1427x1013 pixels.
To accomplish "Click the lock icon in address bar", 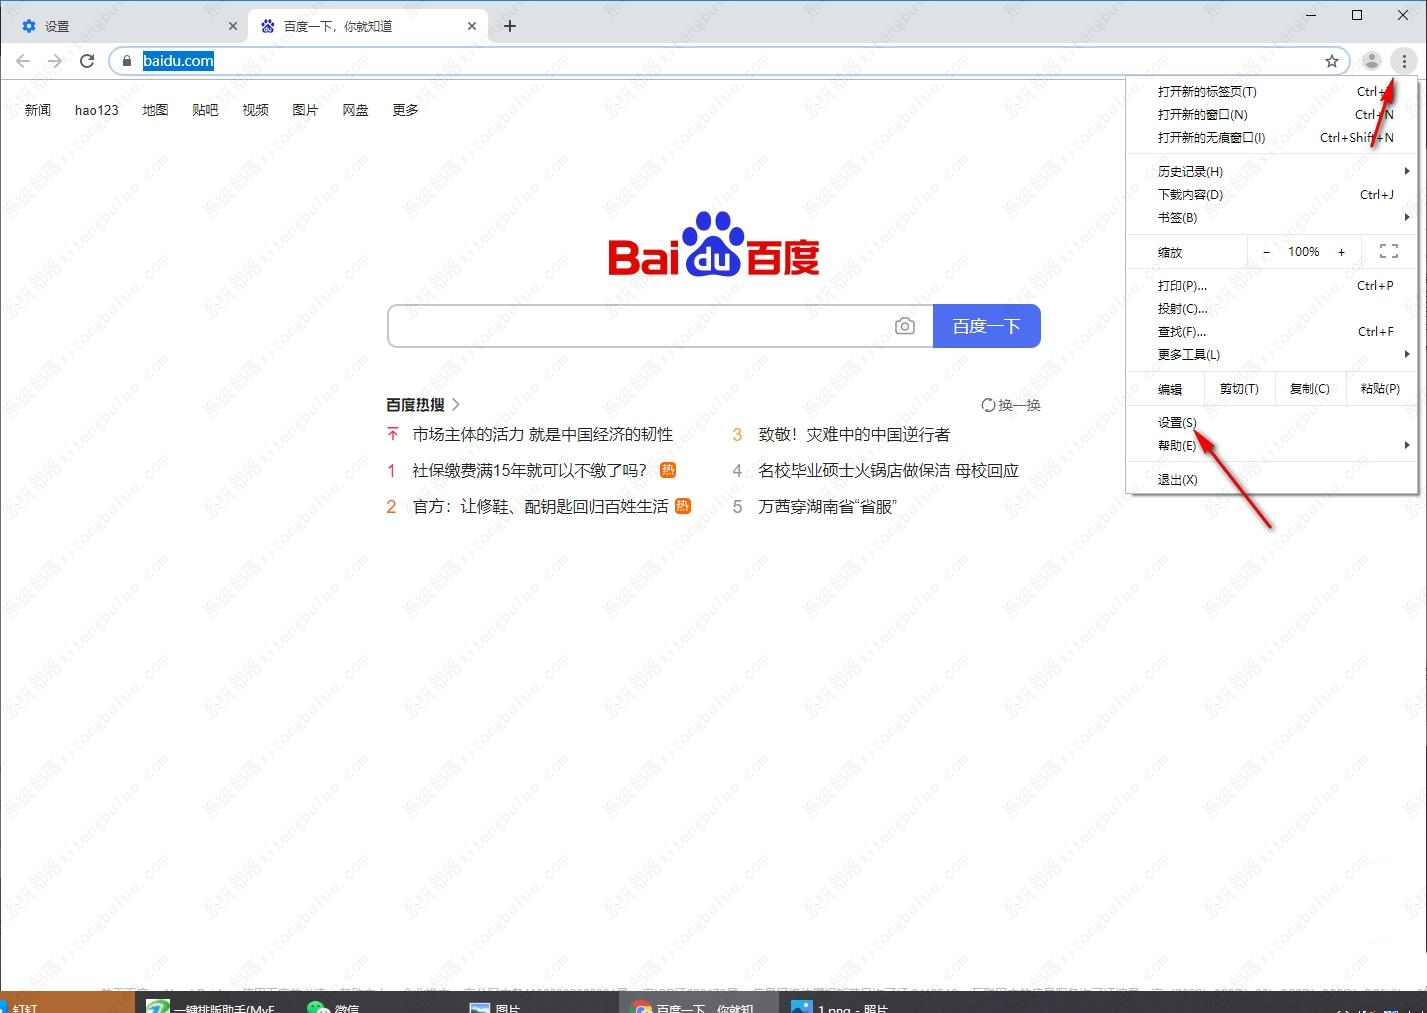I will [126, 61].
